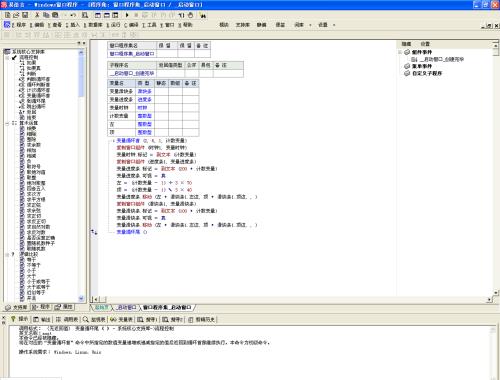Open the 调用表 tab in bottom panel
The width and height of the screenshot is (500, 380).
coord(67,319)
